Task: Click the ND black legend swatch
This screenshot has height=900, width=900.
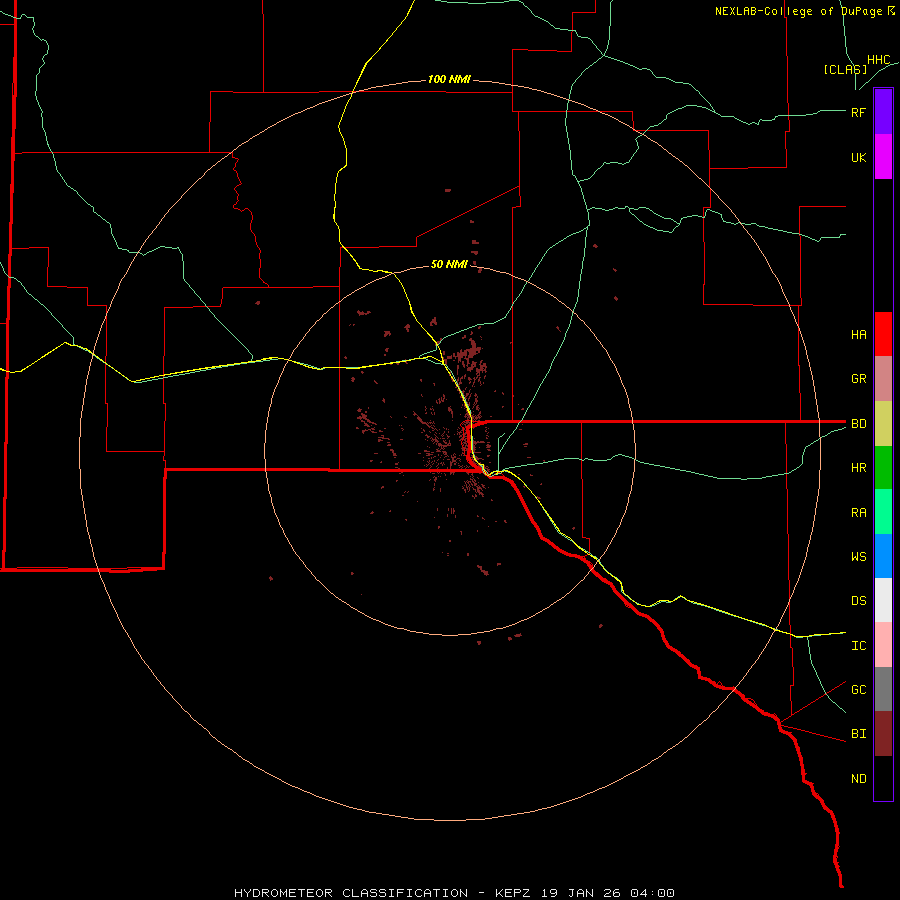Action: (x=883, y=778)
